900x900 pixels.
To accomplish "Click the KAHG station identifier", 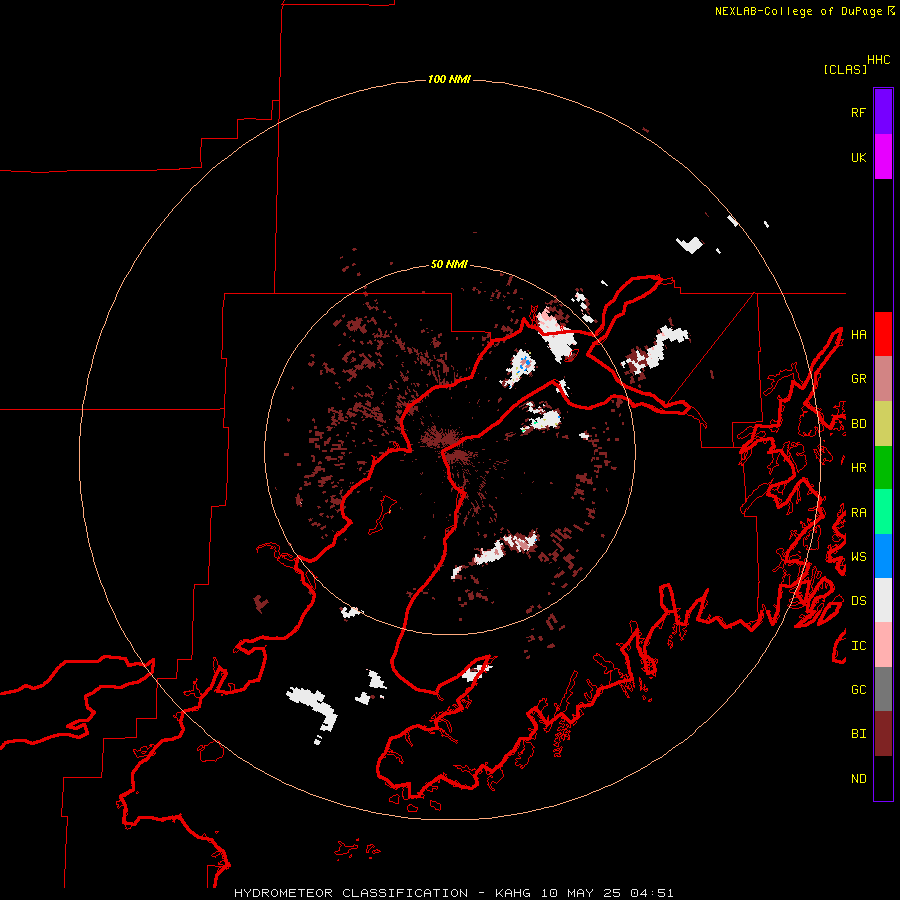I will [513, 893].
